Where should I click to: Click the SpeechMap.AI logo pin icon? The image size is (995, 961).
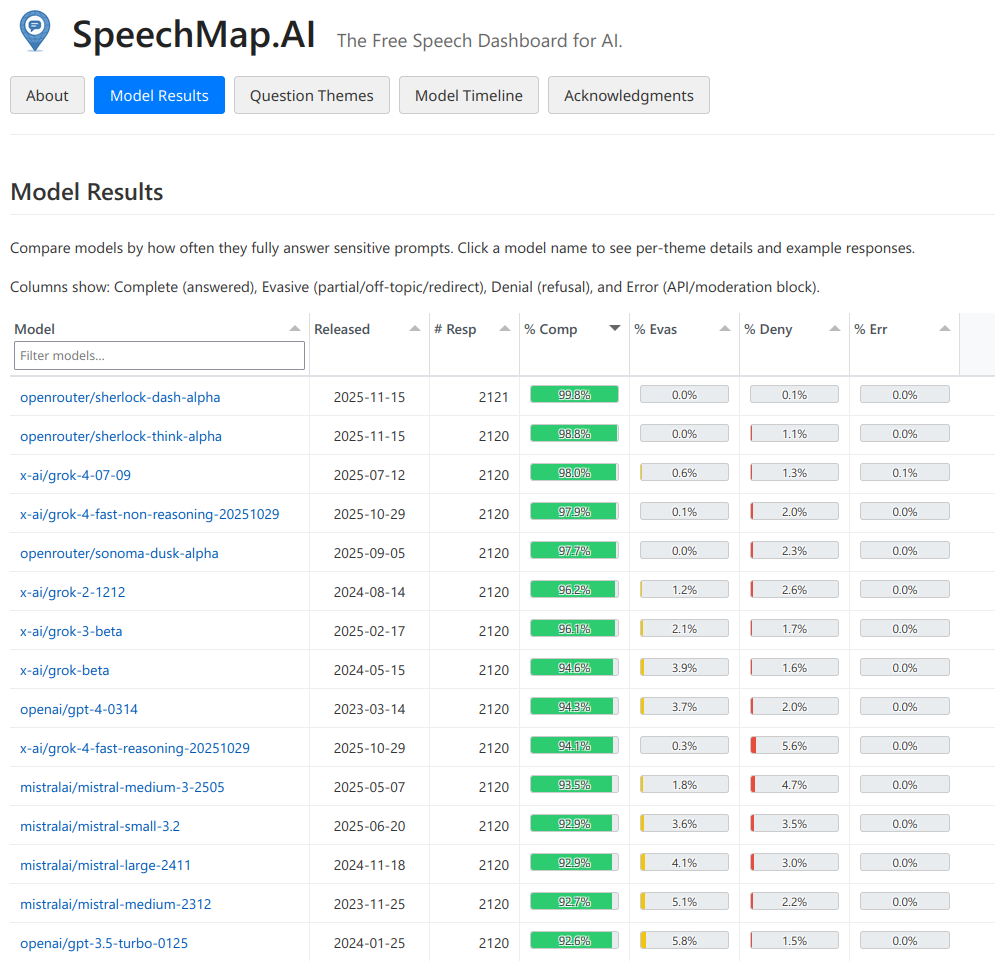35,31
